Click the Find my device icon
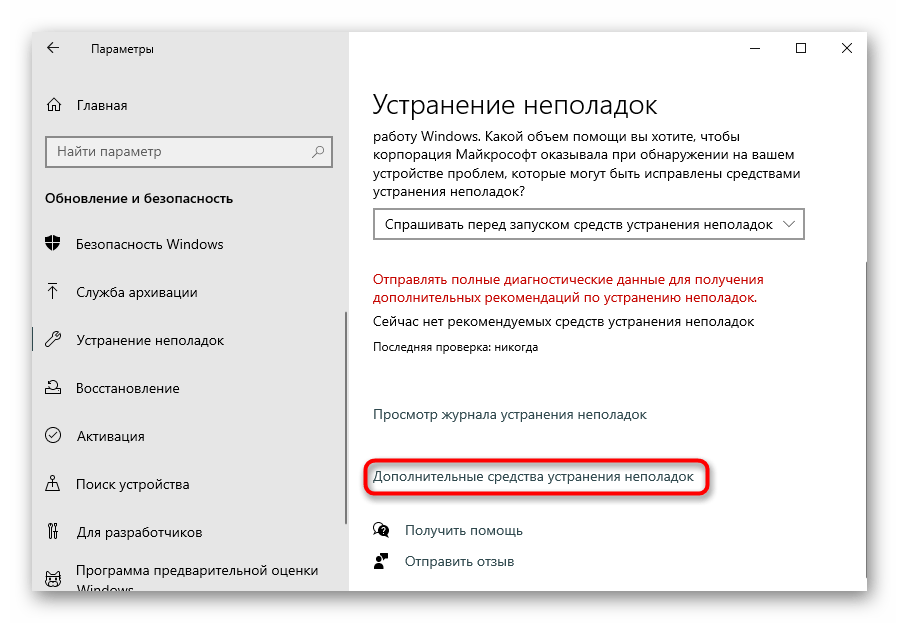899x623 pixels. click(x=53, y=484)
